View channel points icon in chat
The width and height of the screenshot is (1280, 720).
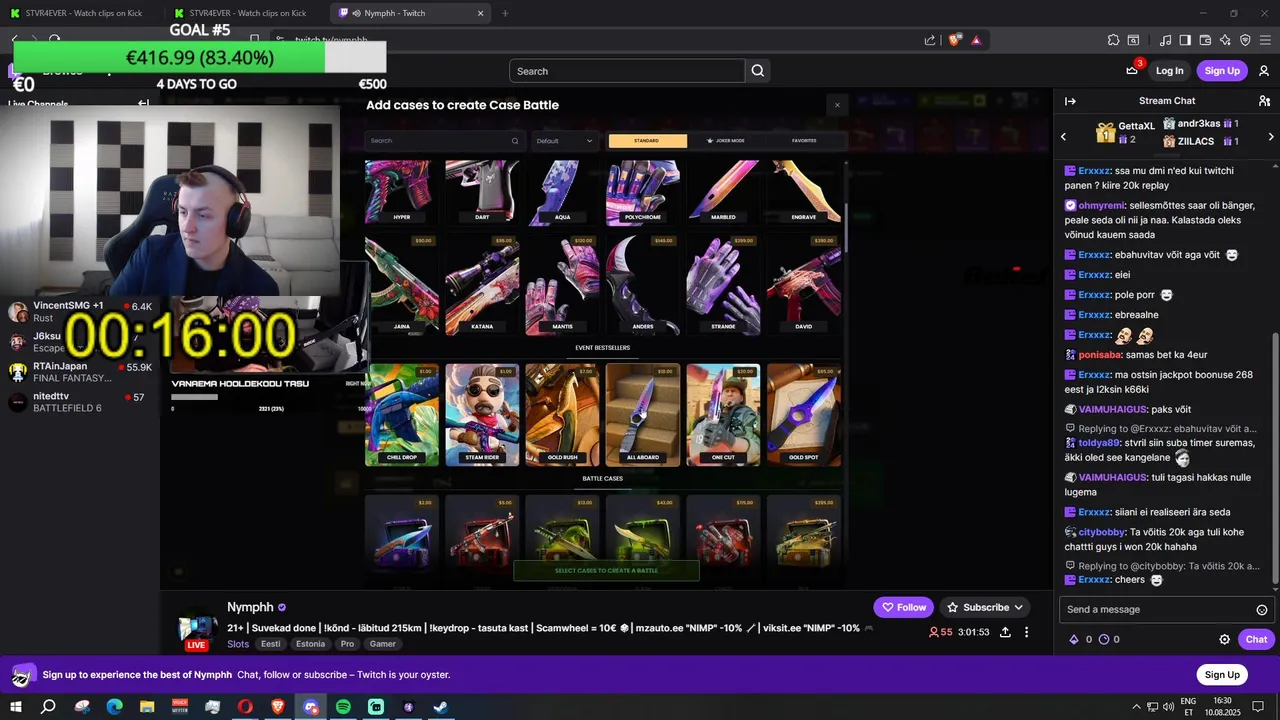tap(1104, 639)
